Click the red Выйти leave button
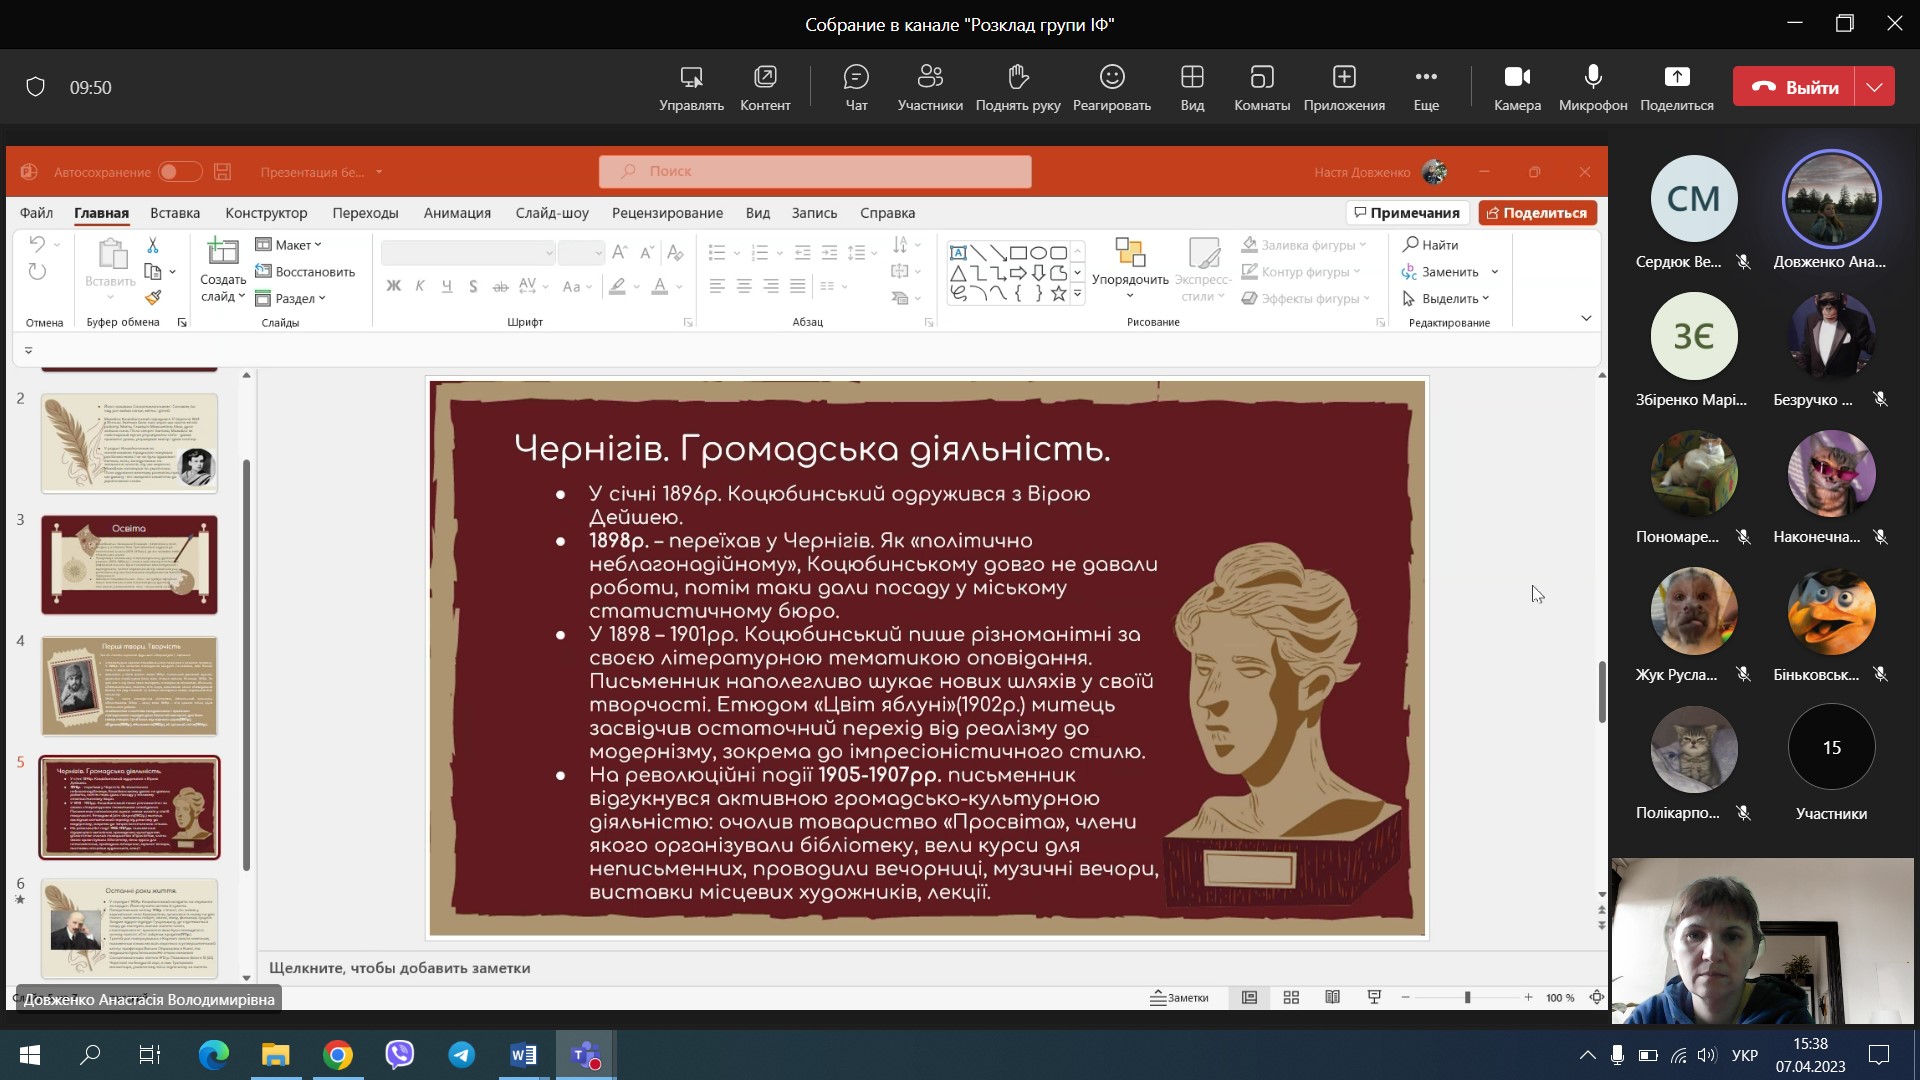The image size is (1920, 1080). 1794,87
